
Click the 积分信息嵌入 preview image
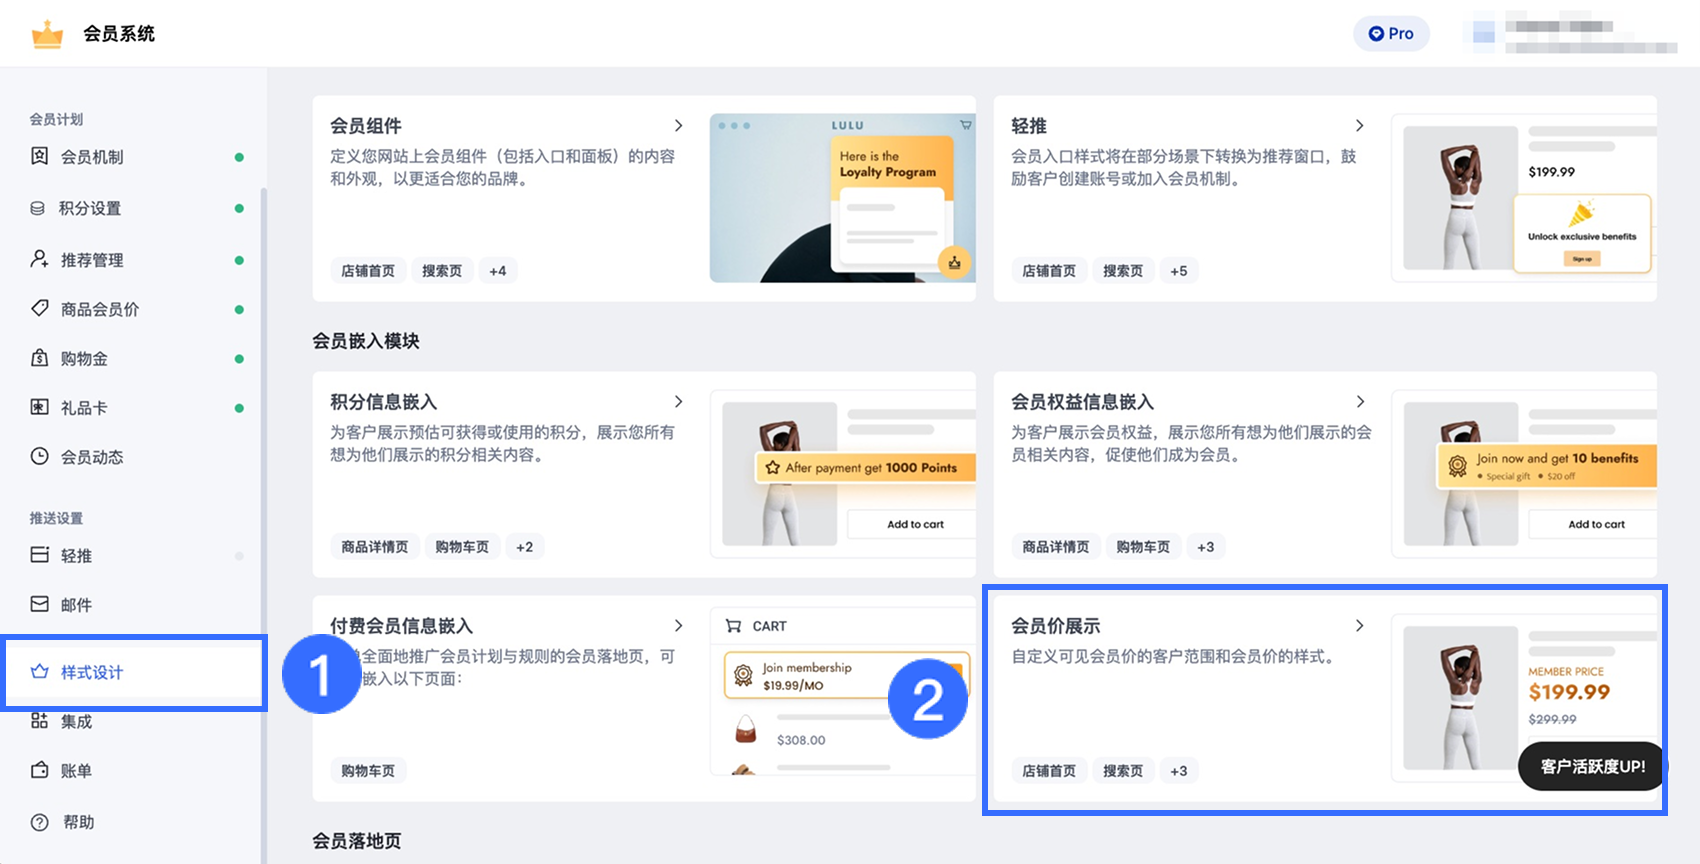[843, 474]
